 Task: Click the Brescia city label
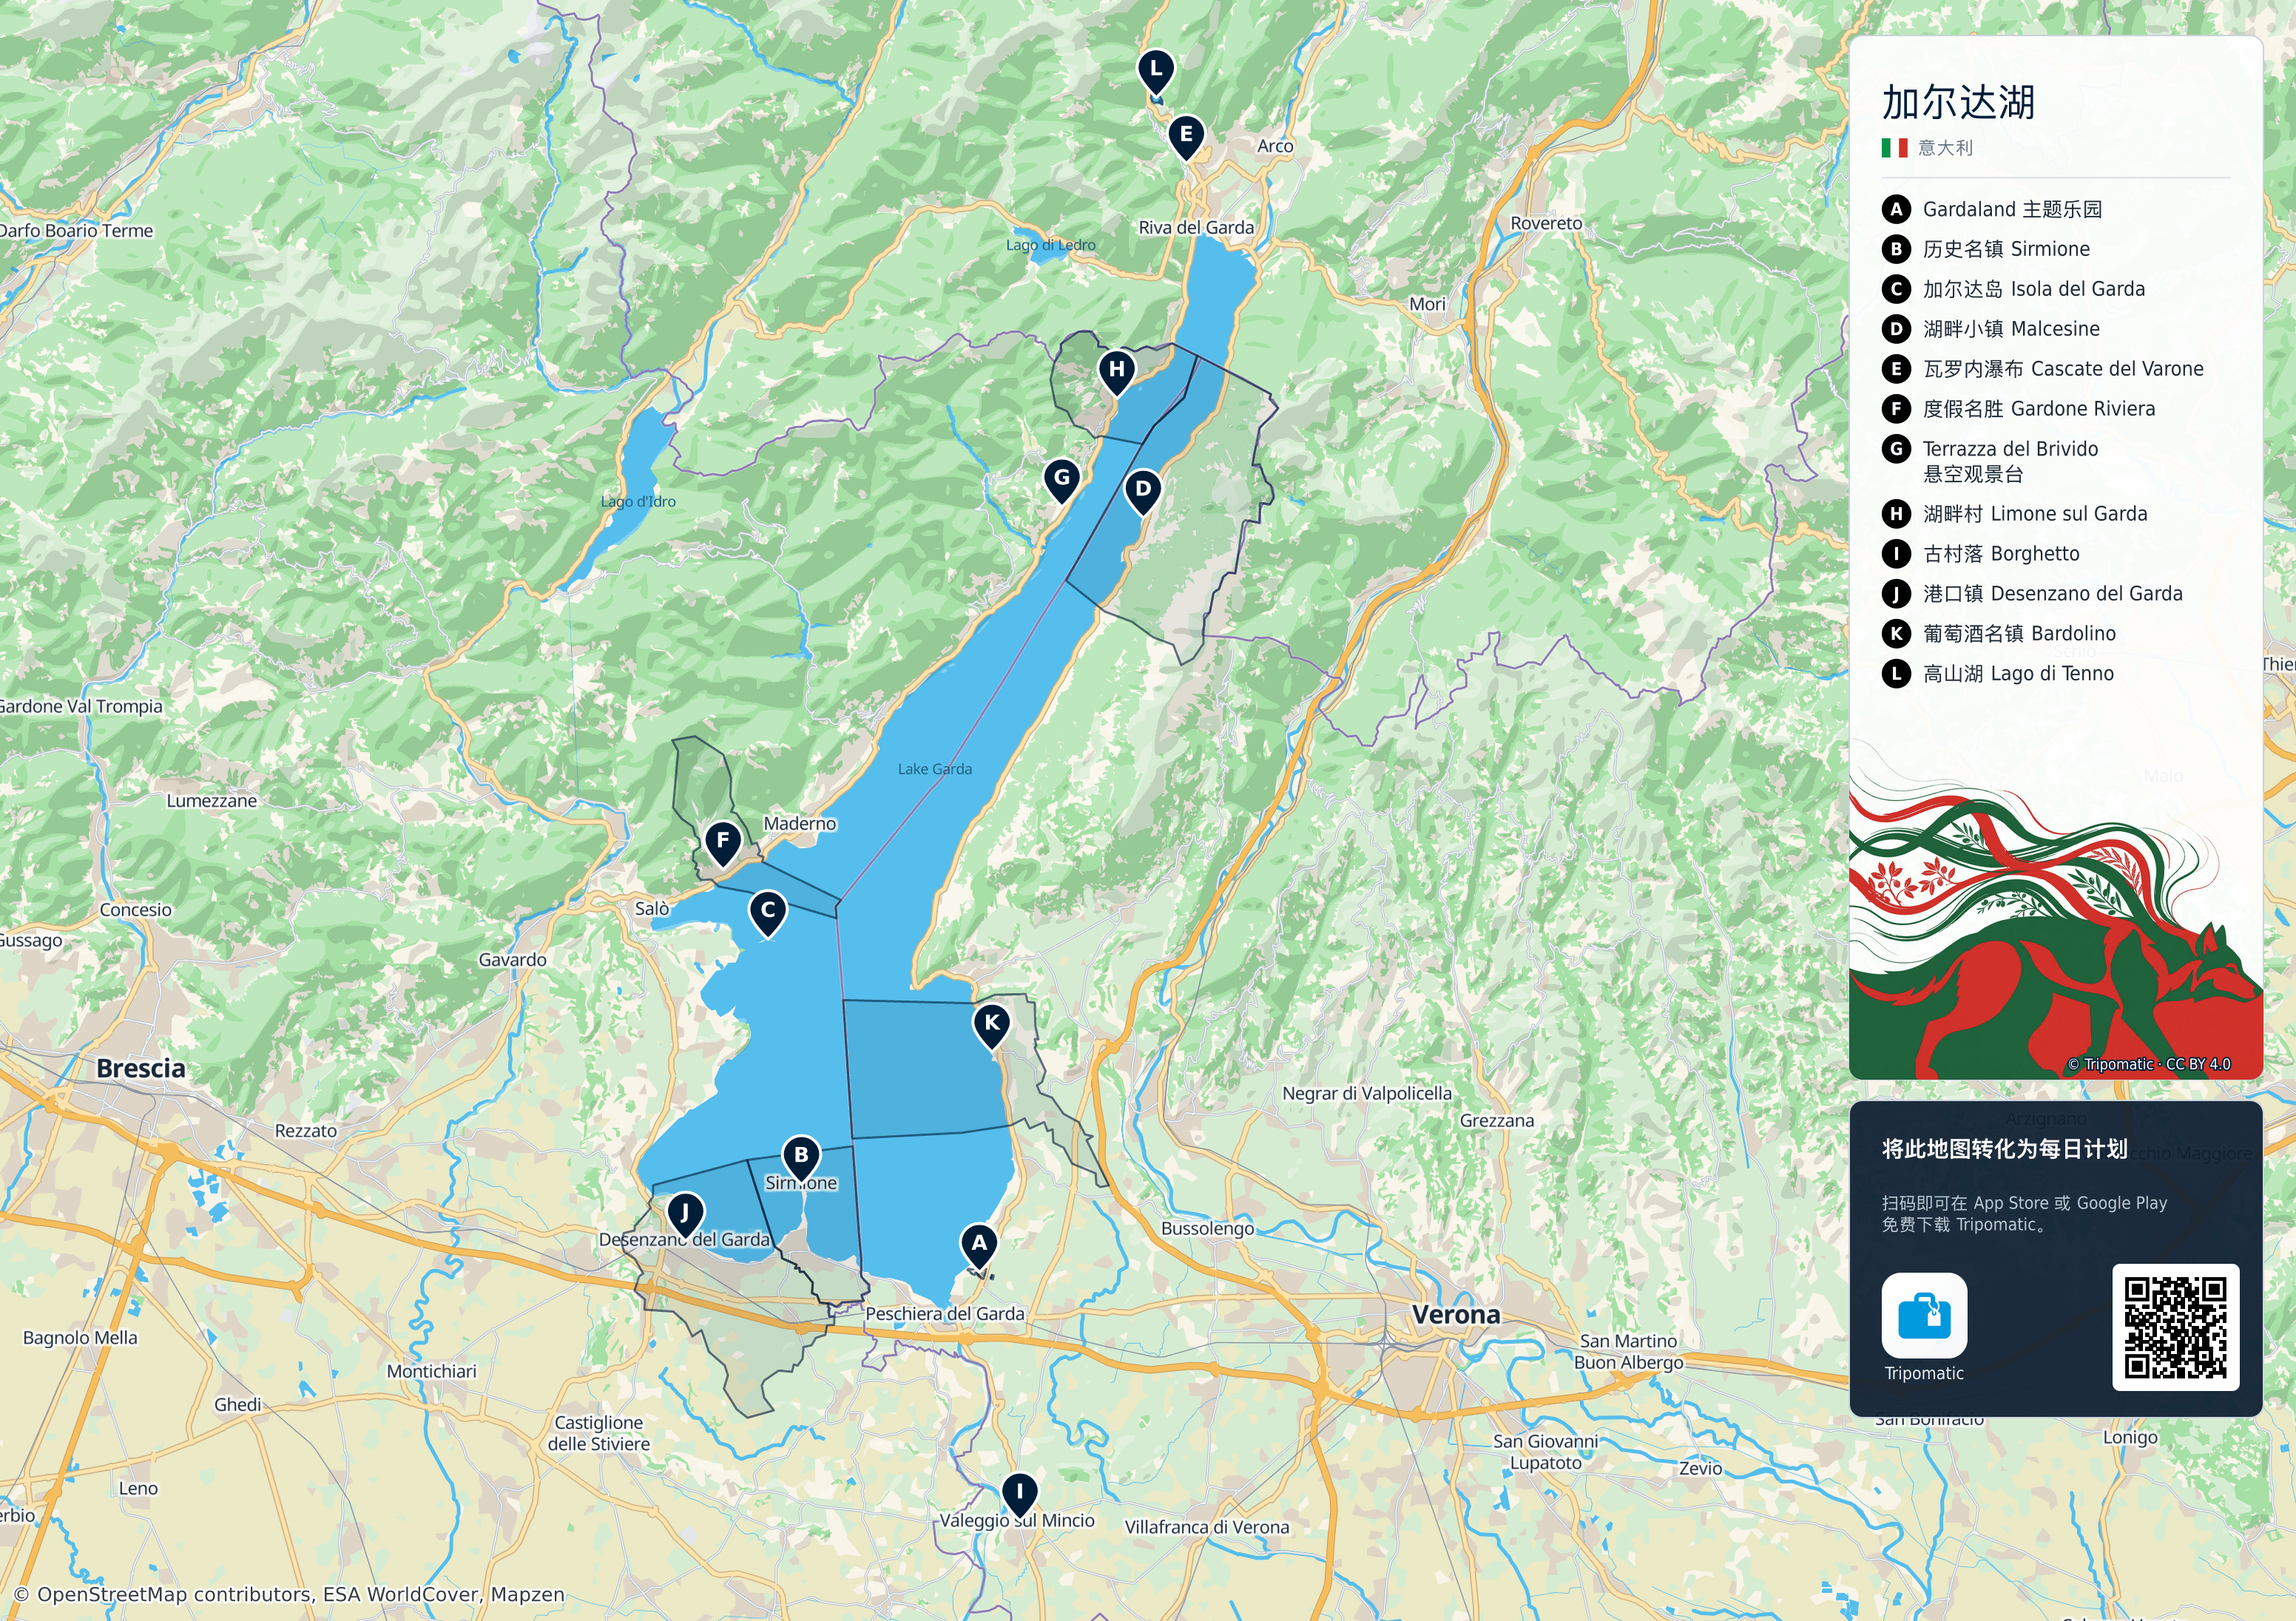pos(141,1068)
